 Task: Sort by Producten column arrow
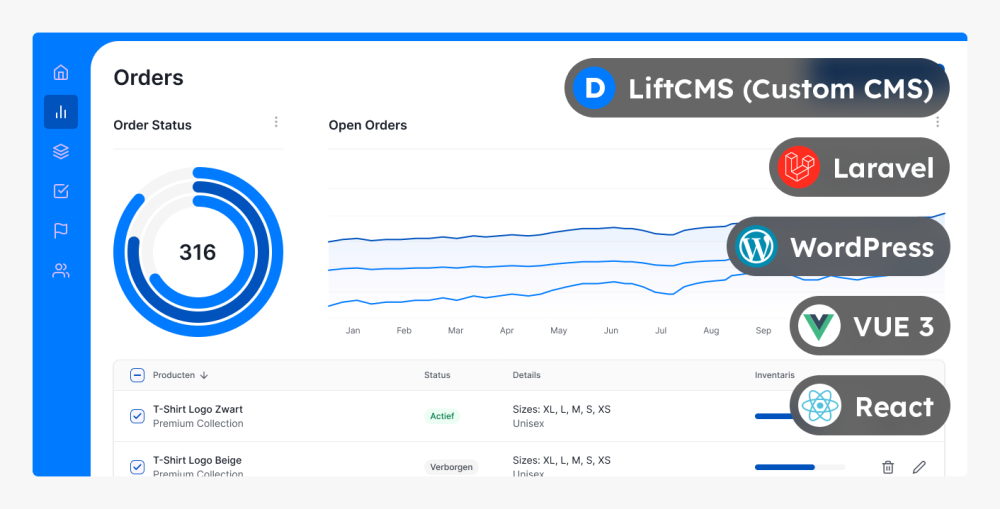point(204,376)
